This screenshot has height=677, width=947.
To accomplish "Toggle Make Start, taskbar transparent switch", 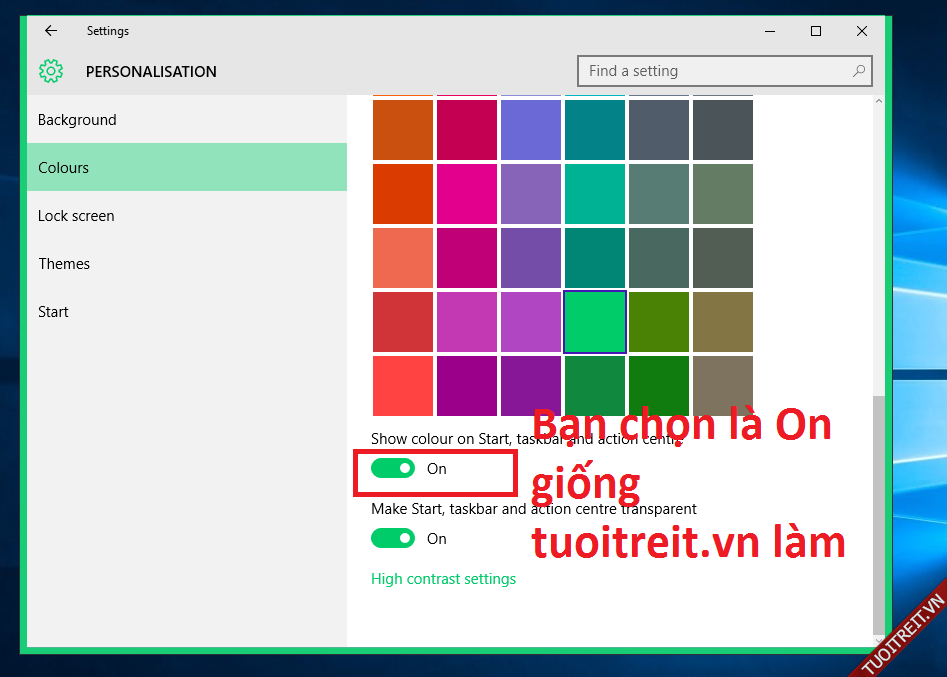I will point(393,539).
